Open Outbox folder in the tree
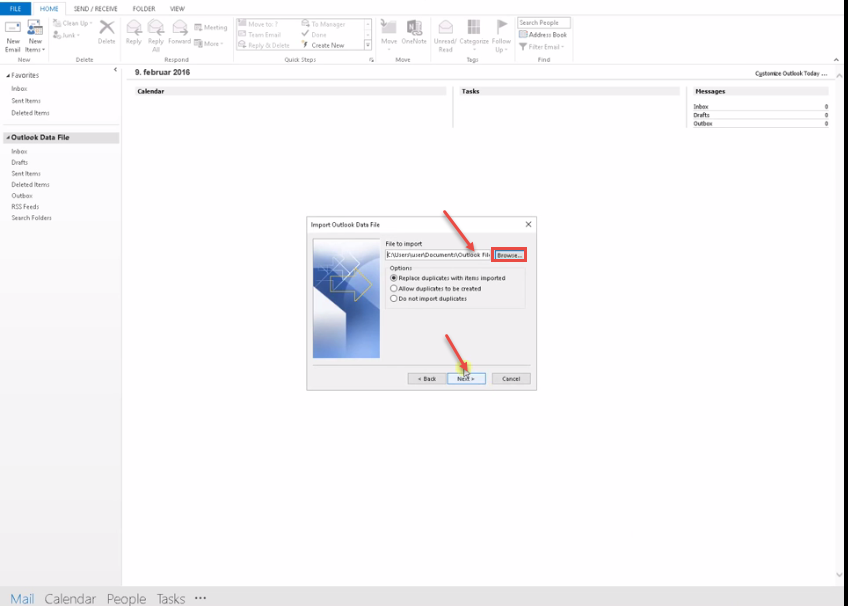The image size is (848, 606). coord(22,196)
